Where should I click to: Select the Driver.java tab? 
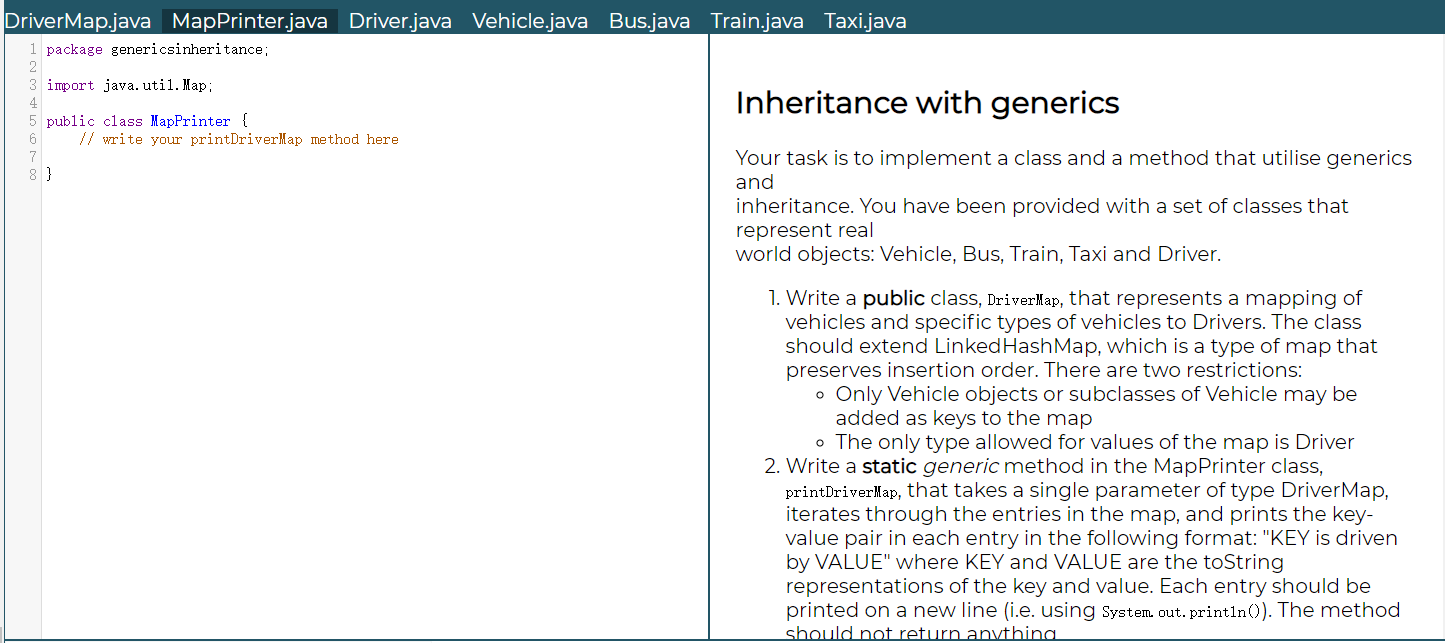tap(400, 20)
